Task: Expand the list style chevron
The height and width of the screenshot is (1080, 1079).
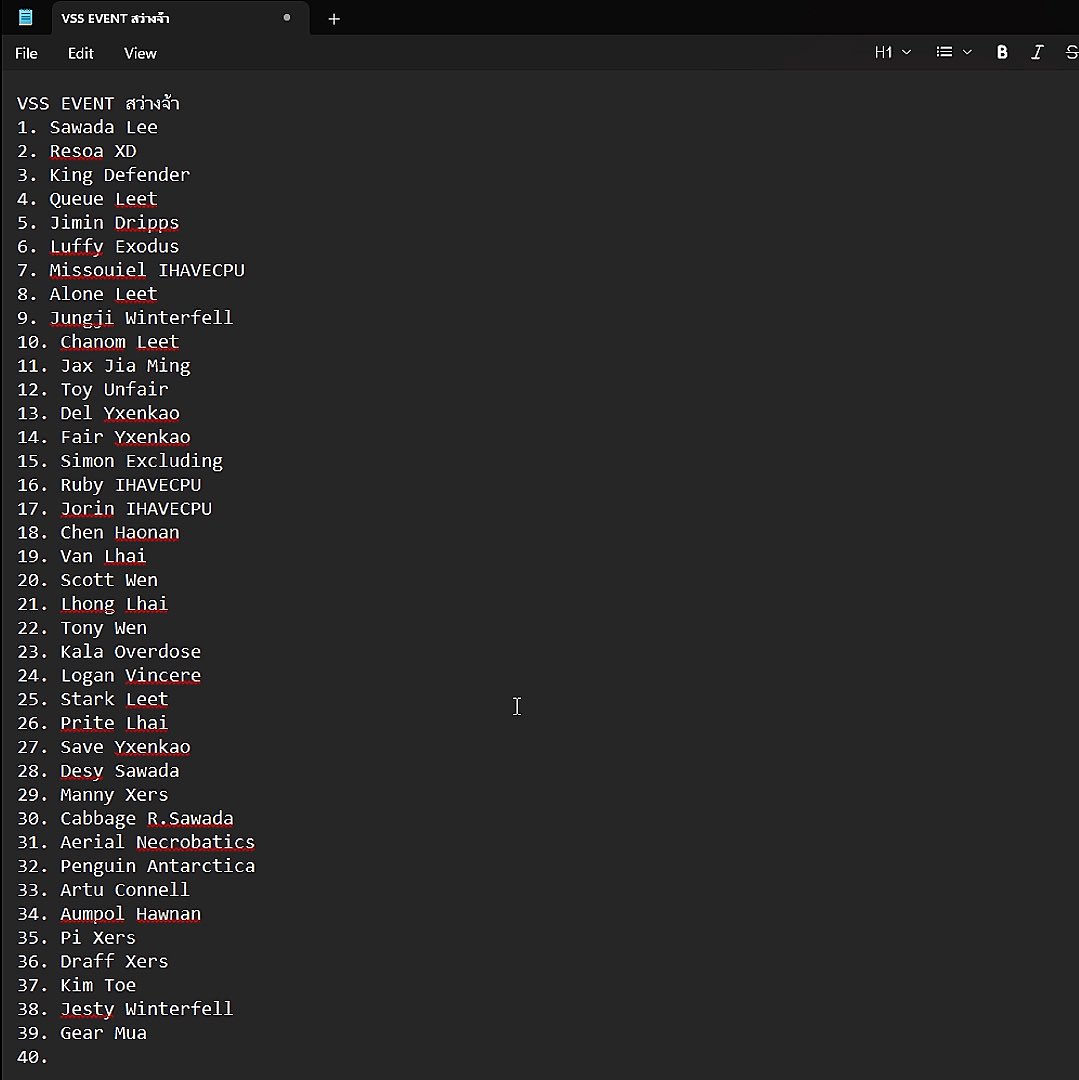Action: coord(967,52)
